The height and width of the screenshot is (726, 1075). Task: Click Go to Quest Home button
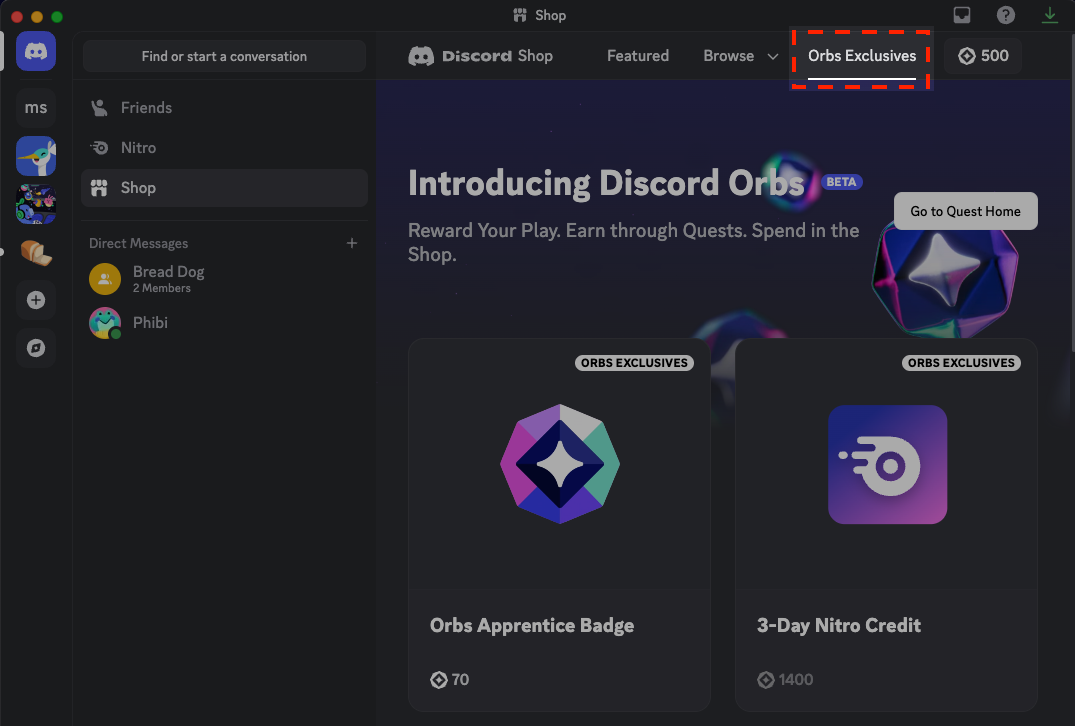tap(965, 211)
